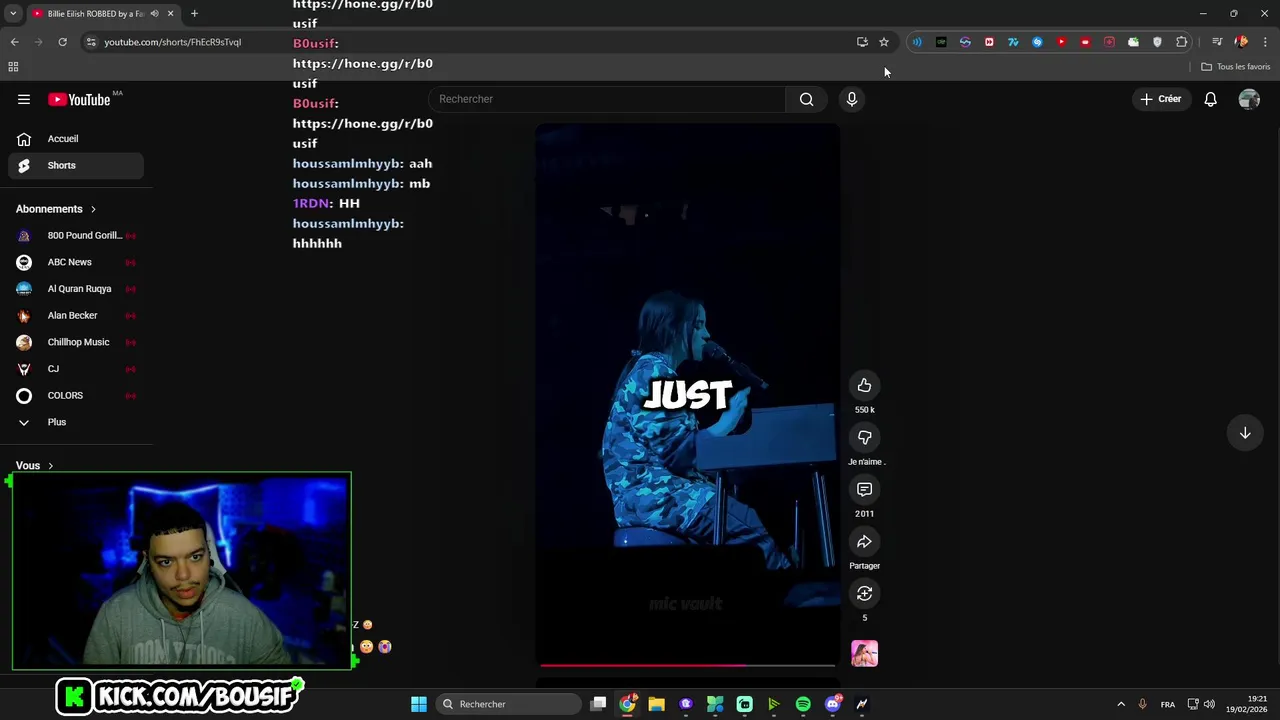
Task: Install app icon in address bar
Action: point(862,42)
